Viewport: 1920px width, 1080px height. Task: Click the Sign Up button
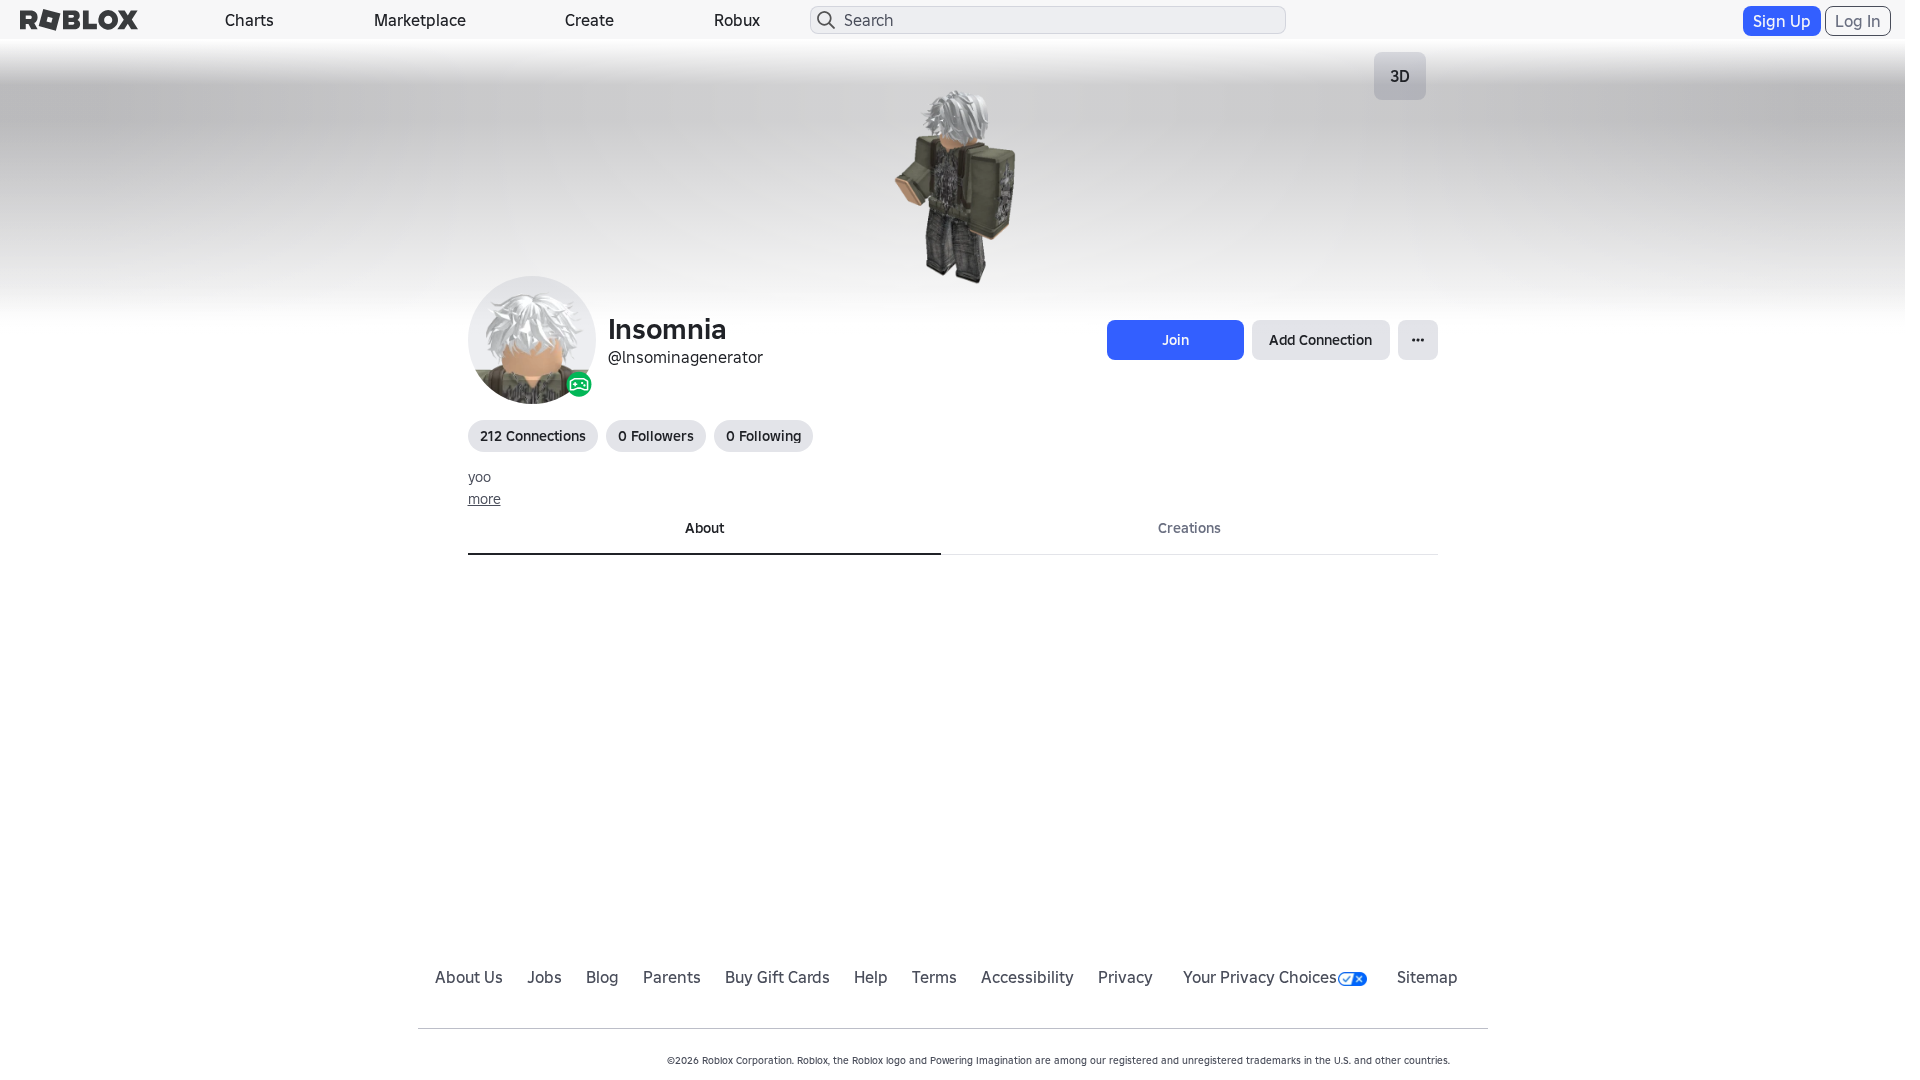(1781, 21)
